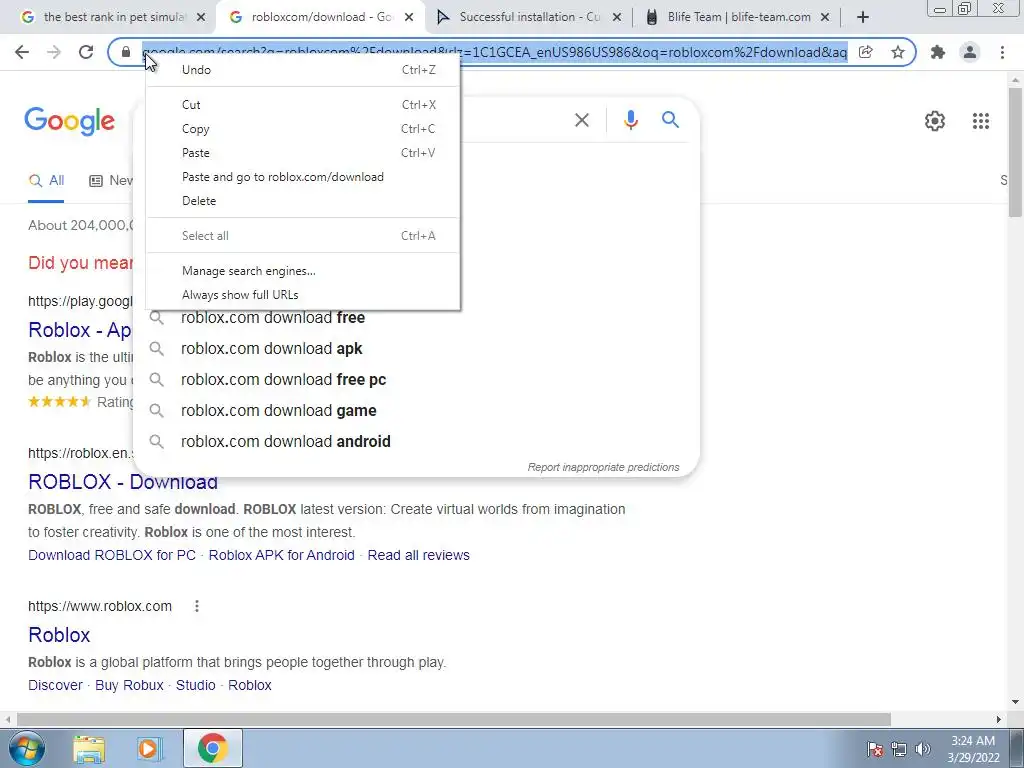Open the clock showing 3:24 AM

coord(972,749)
